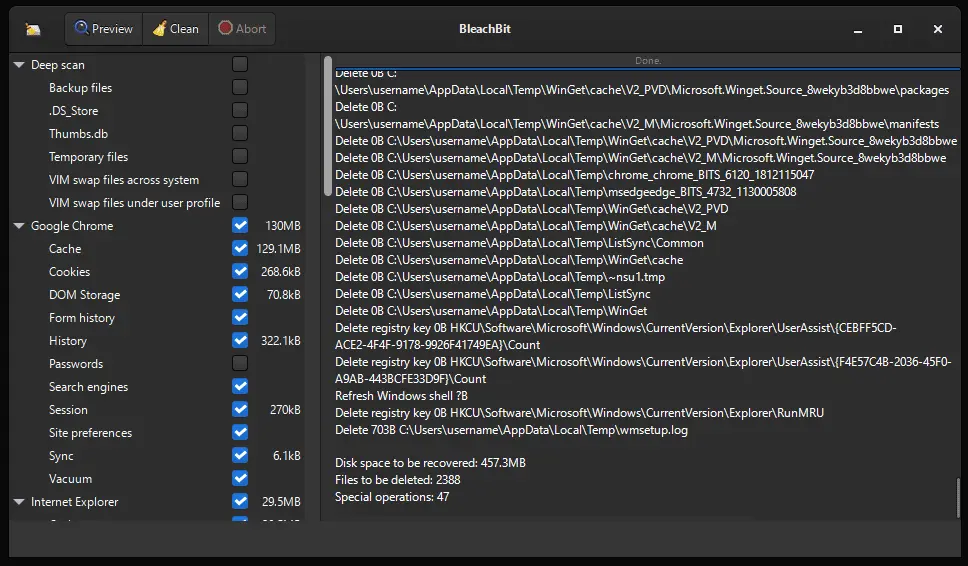This screenshot has width=968, height=566.
Task: Click the Cache 129.1MB size value
Action: coord(278,249)
